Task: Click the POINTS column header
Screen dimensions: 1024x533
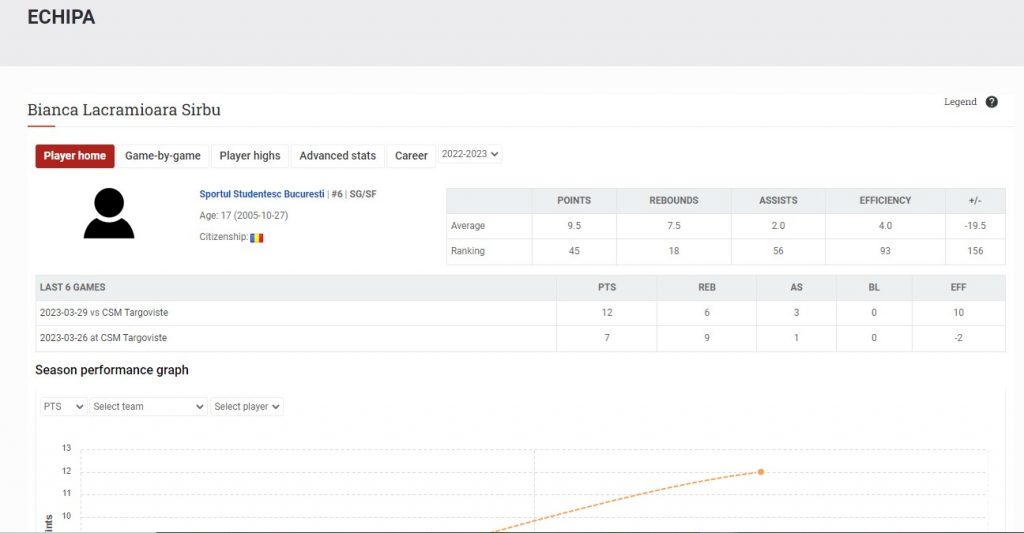Action: click(574, 201)
